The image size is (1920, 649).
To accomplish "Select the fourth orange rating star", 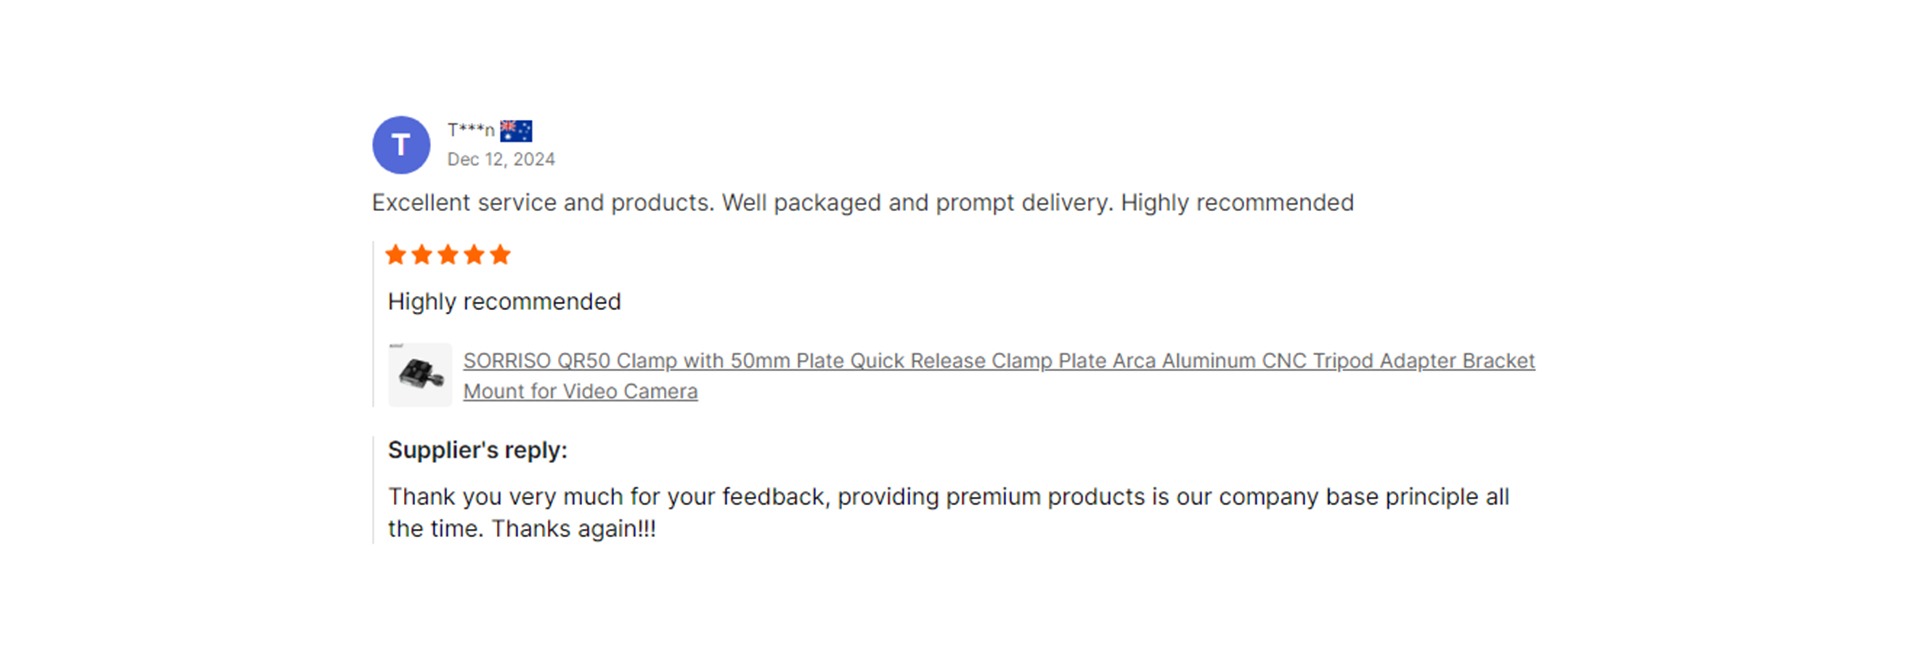I will [474, 255].
